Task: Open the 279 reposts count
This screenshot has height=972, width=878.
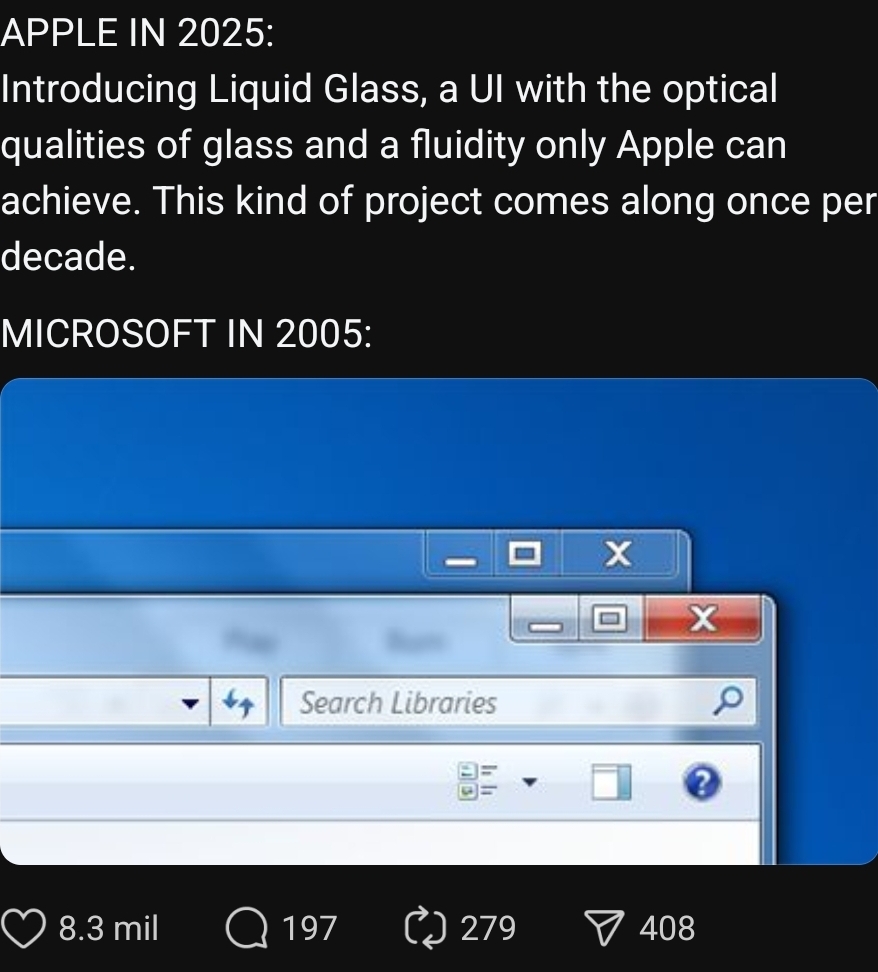Action: [488, 928]
